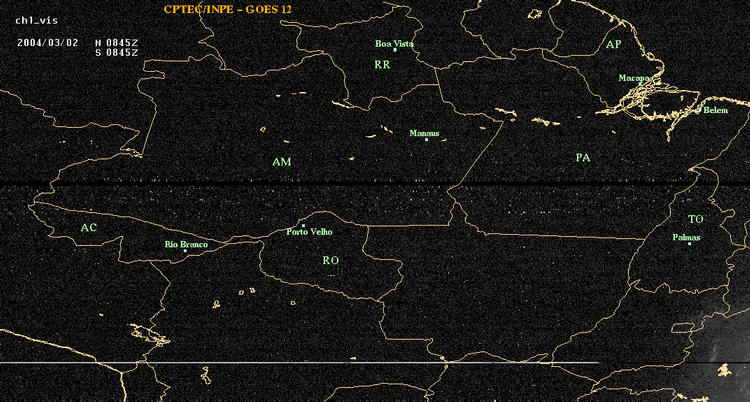750x402 pixels.
Task: Click the 'AM' state label
Action: (282, 162)
